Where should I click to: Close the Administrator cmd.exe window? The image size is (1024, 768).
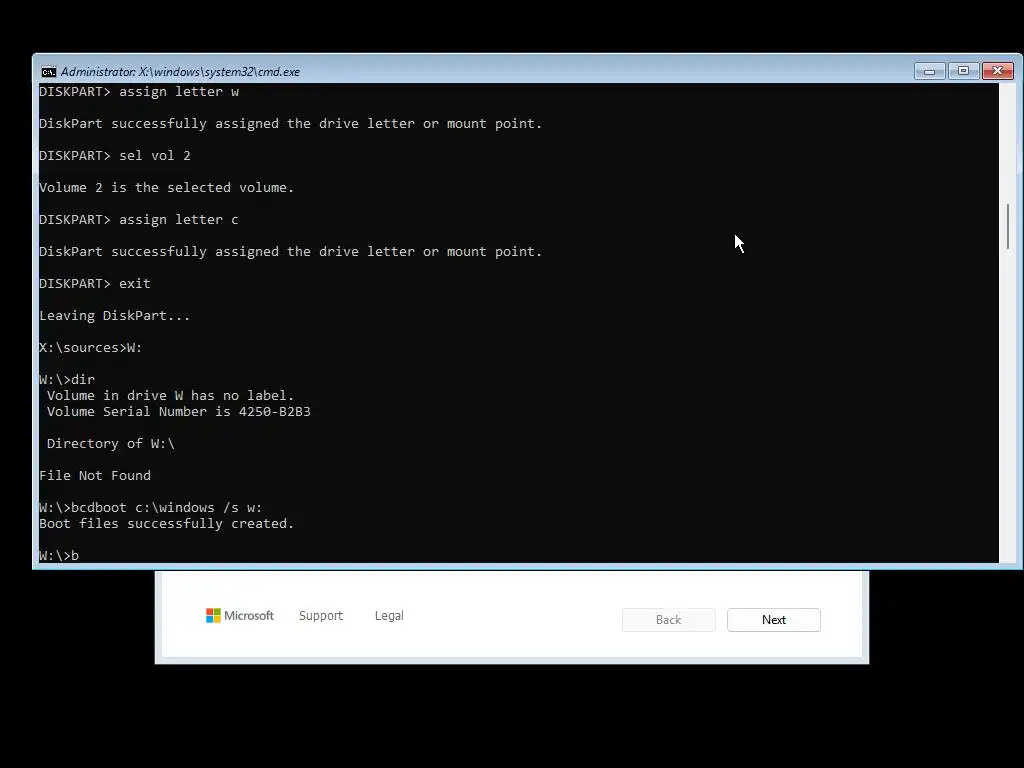[x=998, y=71]
